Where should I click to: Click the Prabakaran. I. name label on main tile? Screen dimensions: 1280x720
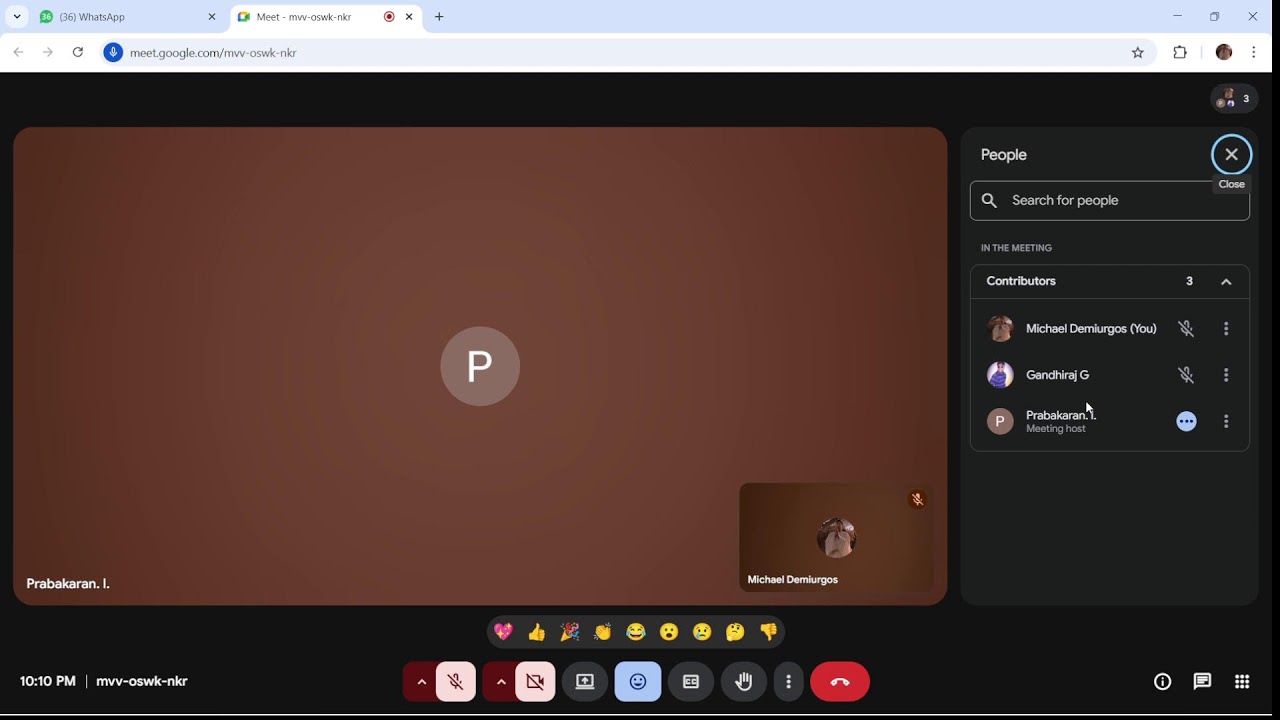68,584
